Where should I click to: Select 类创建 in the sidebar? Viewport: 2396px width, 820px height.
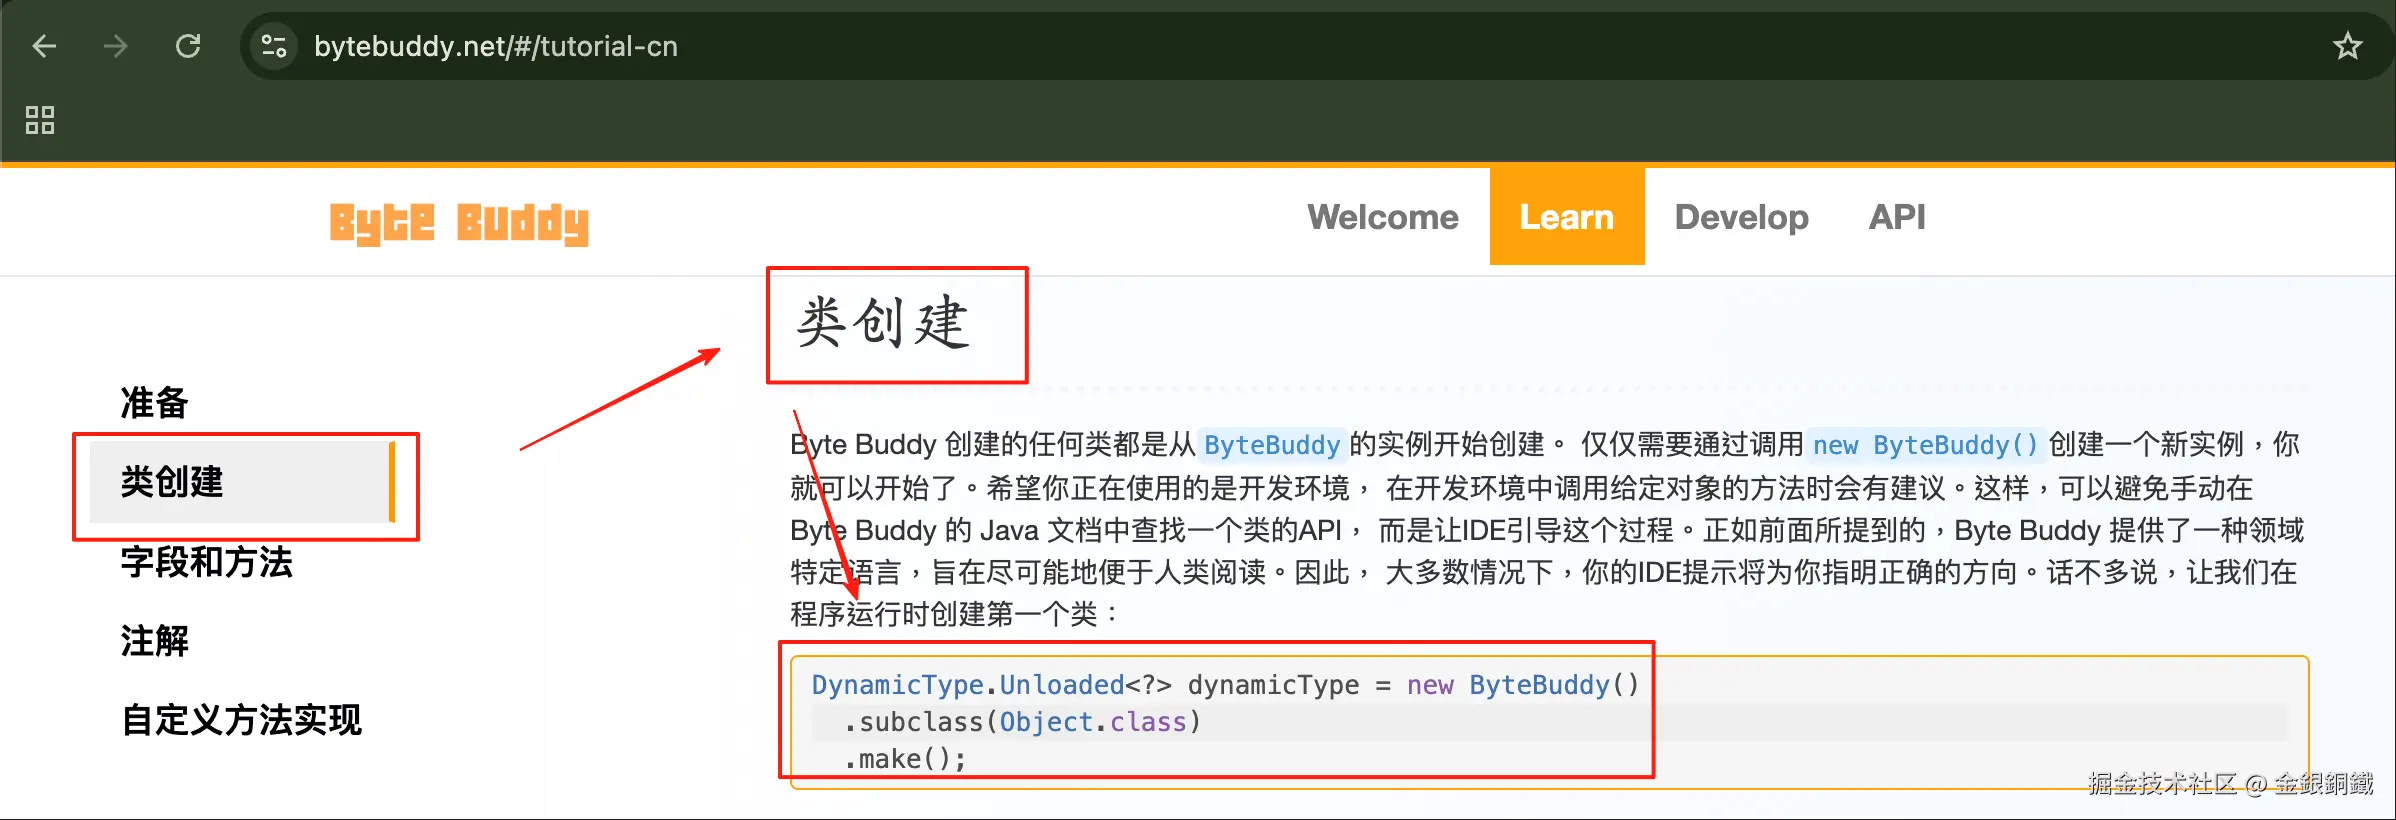pos(242,482)
